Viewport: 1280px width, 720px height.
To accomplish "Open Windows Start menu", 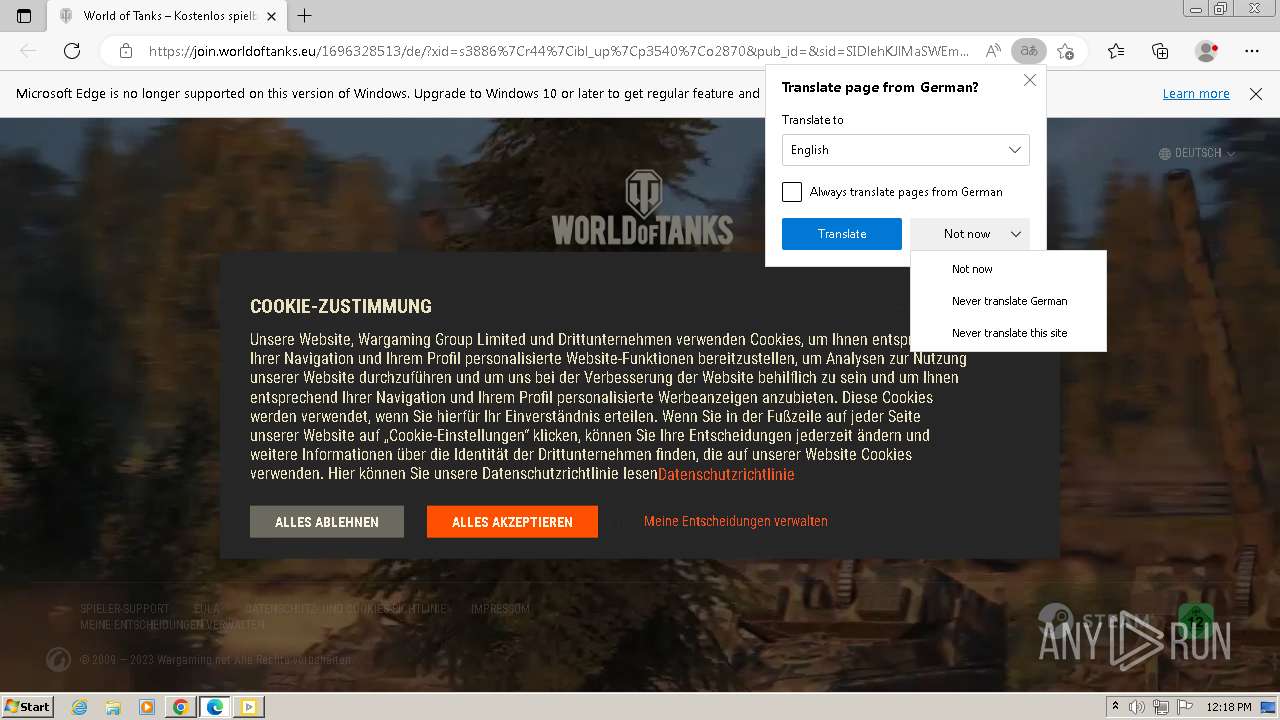I will pyautogui.click(x=27, y=707).
